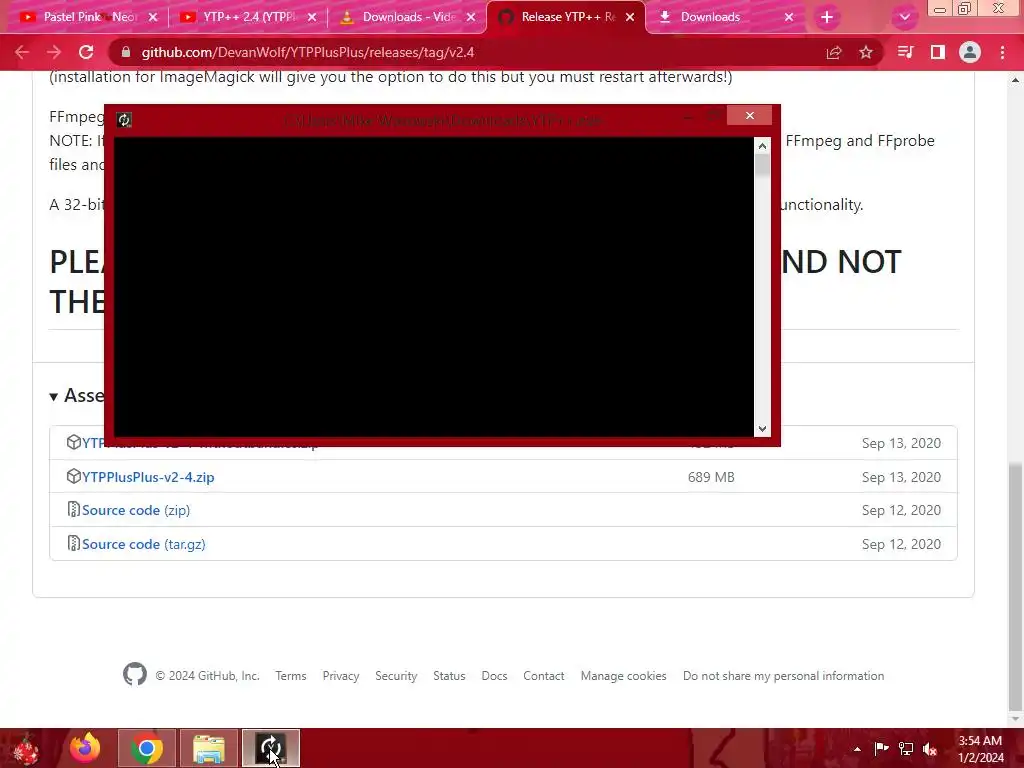Collapse the Assets section triangle

click(54, 396)
